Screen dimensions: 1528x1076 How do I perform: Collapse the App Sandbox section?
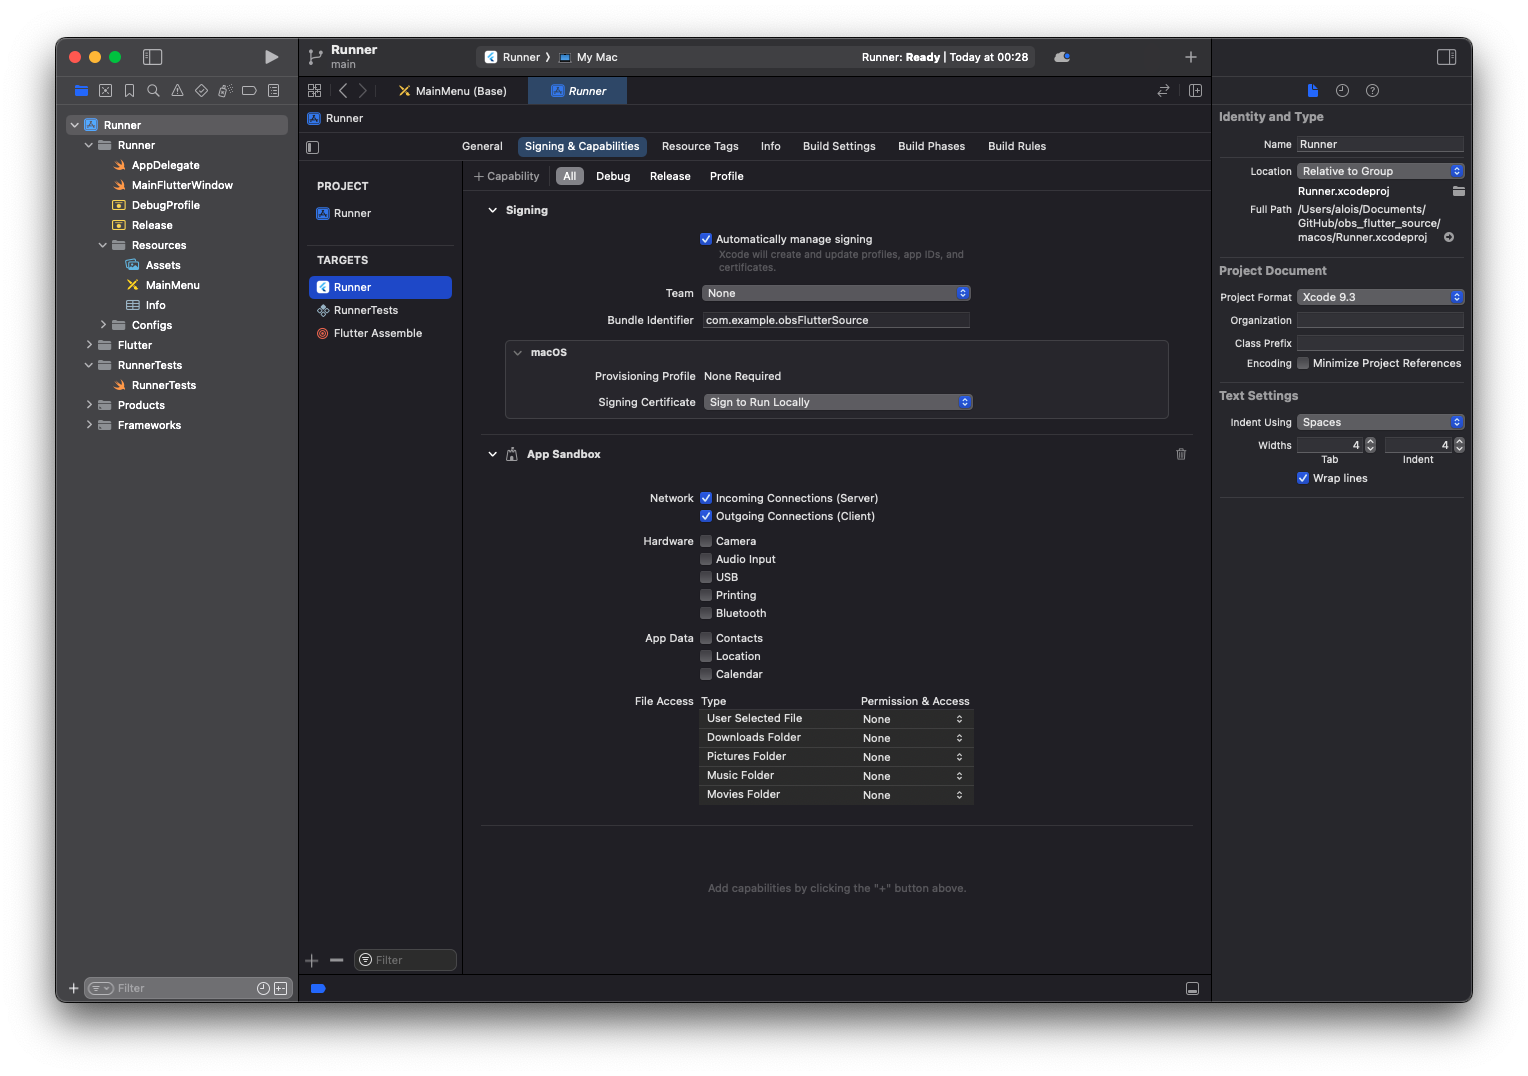click(x=492, y=454)
